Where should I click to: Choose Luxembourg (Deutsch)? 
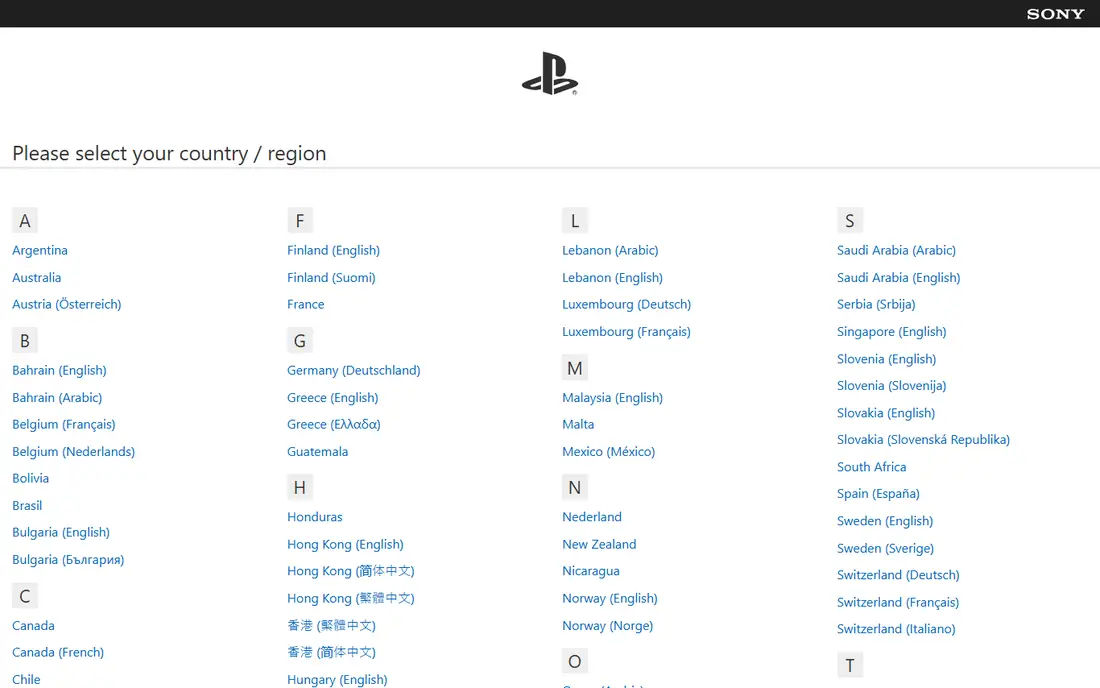point(626,304)
